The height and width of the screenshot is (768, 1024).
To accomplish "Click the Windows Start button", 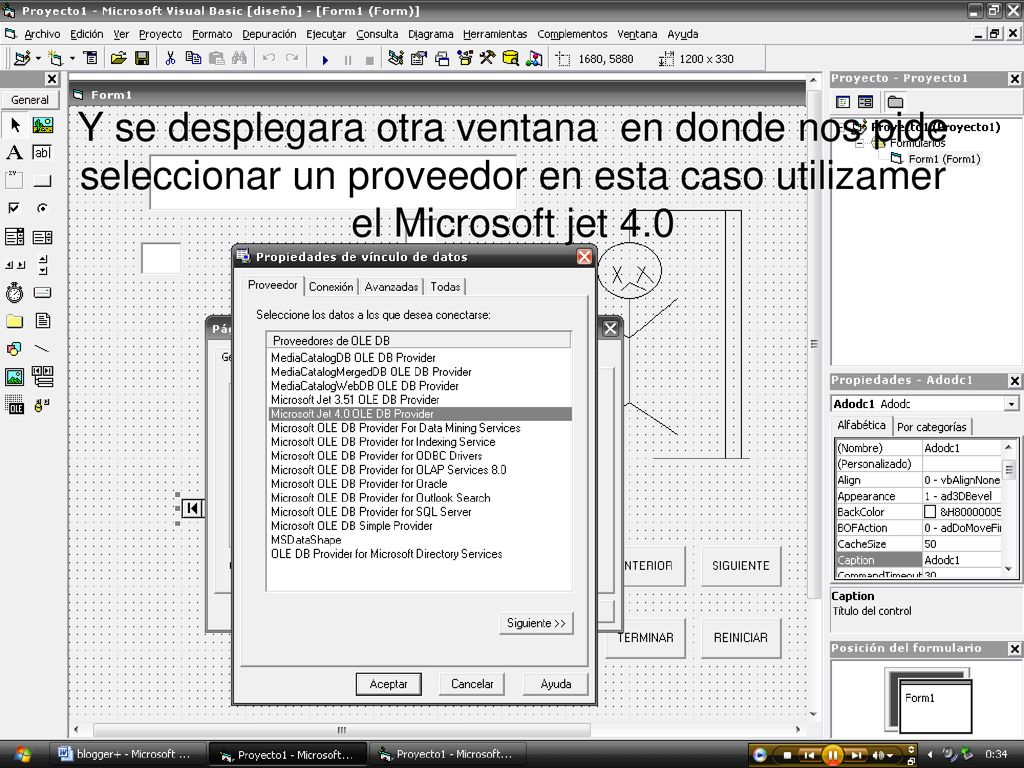I will point(22,754).
